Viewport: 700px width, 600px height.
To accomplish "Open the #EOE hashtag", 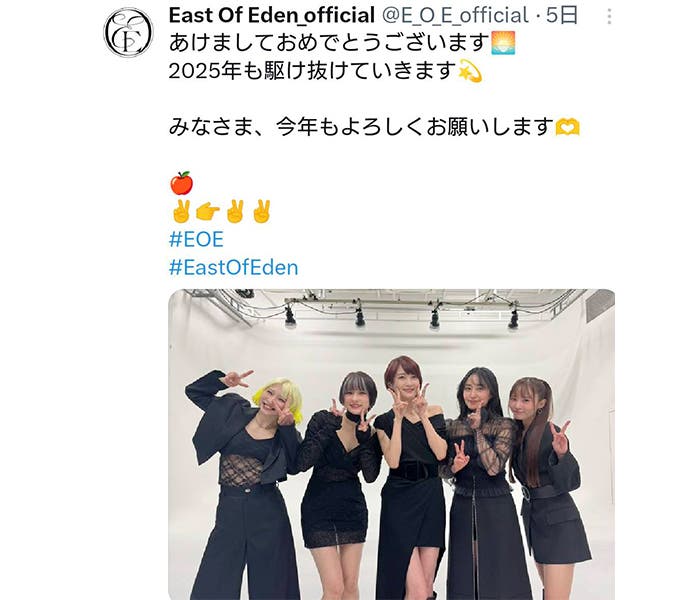I will point(196,240).
